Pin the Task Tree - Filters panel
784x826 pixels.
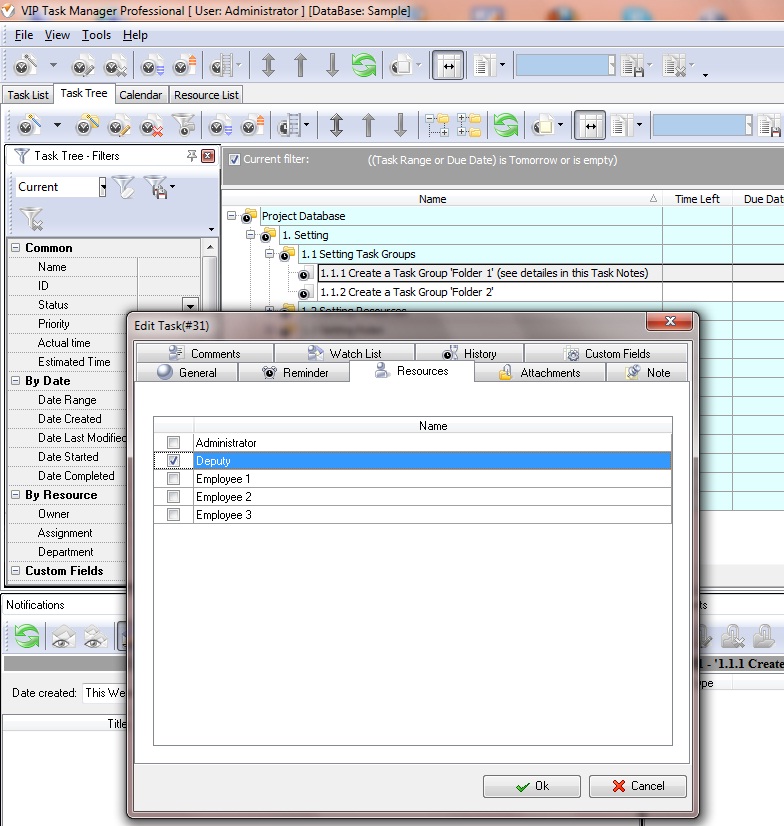[192, 156]
